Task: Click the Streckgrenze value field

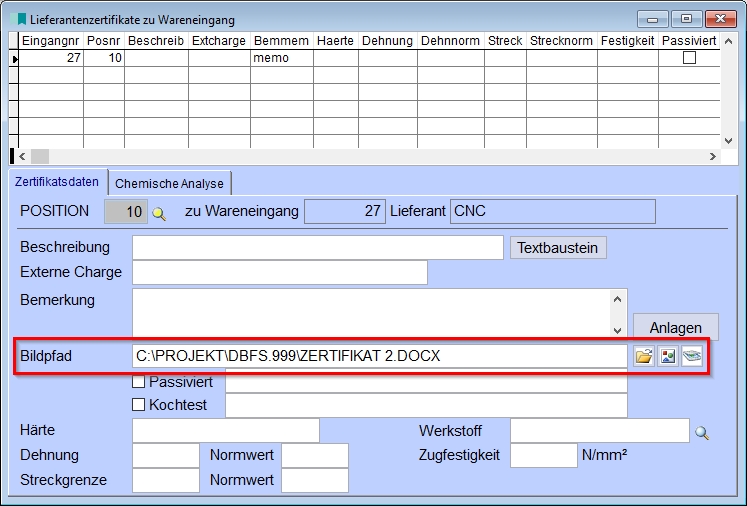Action: [166, 480]
